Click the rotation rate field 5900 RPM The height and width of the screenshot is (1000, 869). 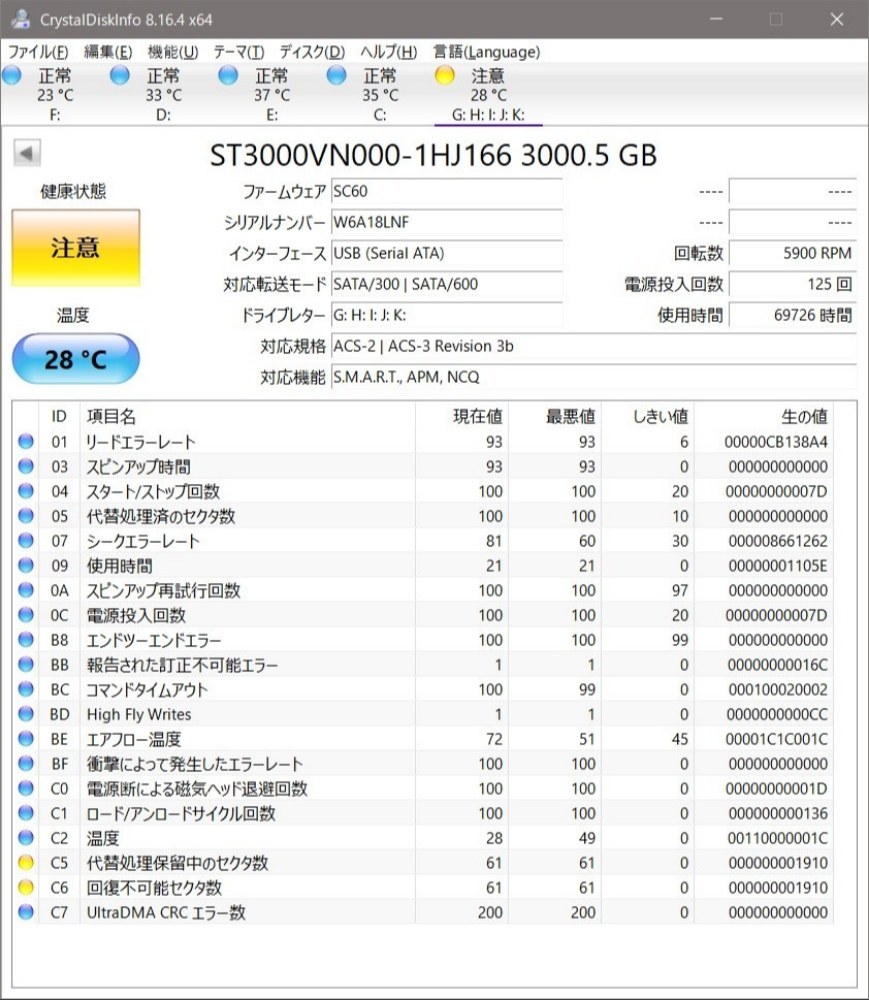click(x=792, y=253)
